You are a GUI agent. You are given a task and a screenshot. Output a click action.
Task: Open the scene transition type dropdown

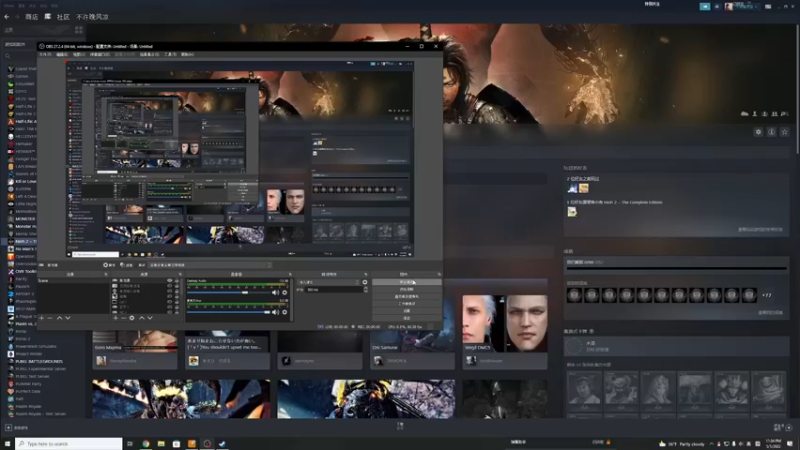(x=329, y=282)
